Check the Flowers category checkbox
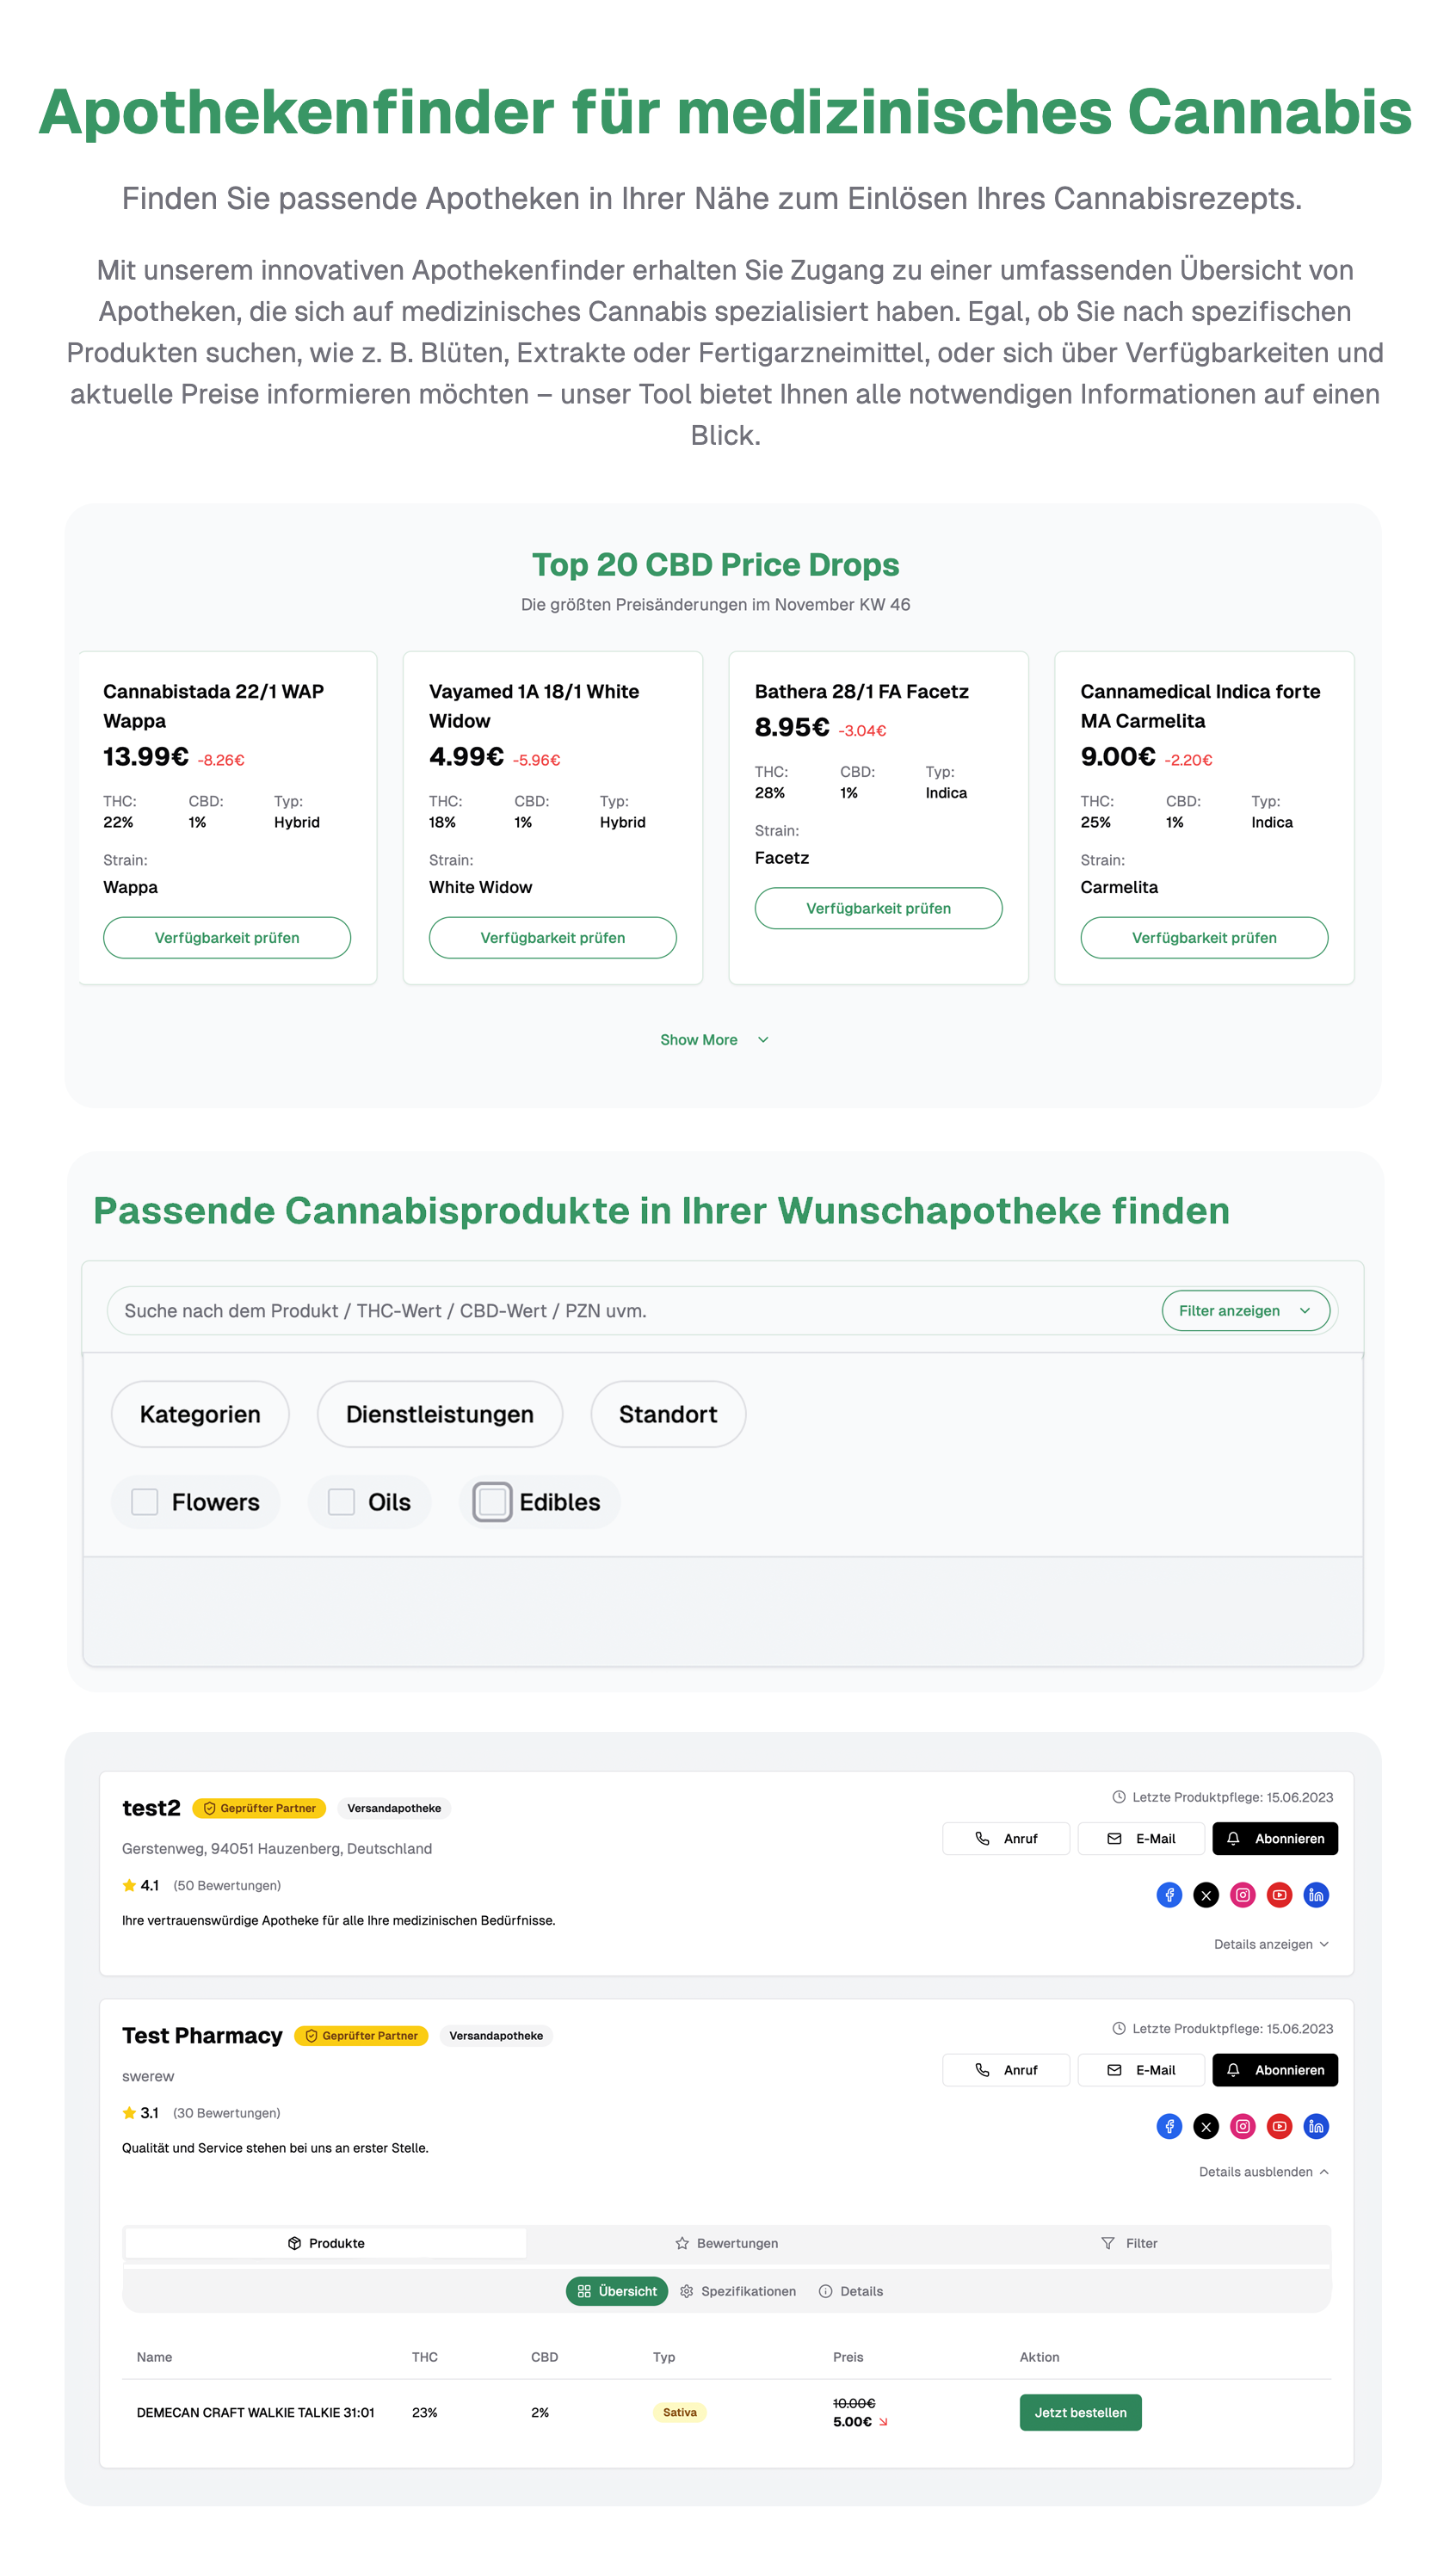Image resolution: width=1456 pixels, height=2576 pixels. pos(145,1502)
